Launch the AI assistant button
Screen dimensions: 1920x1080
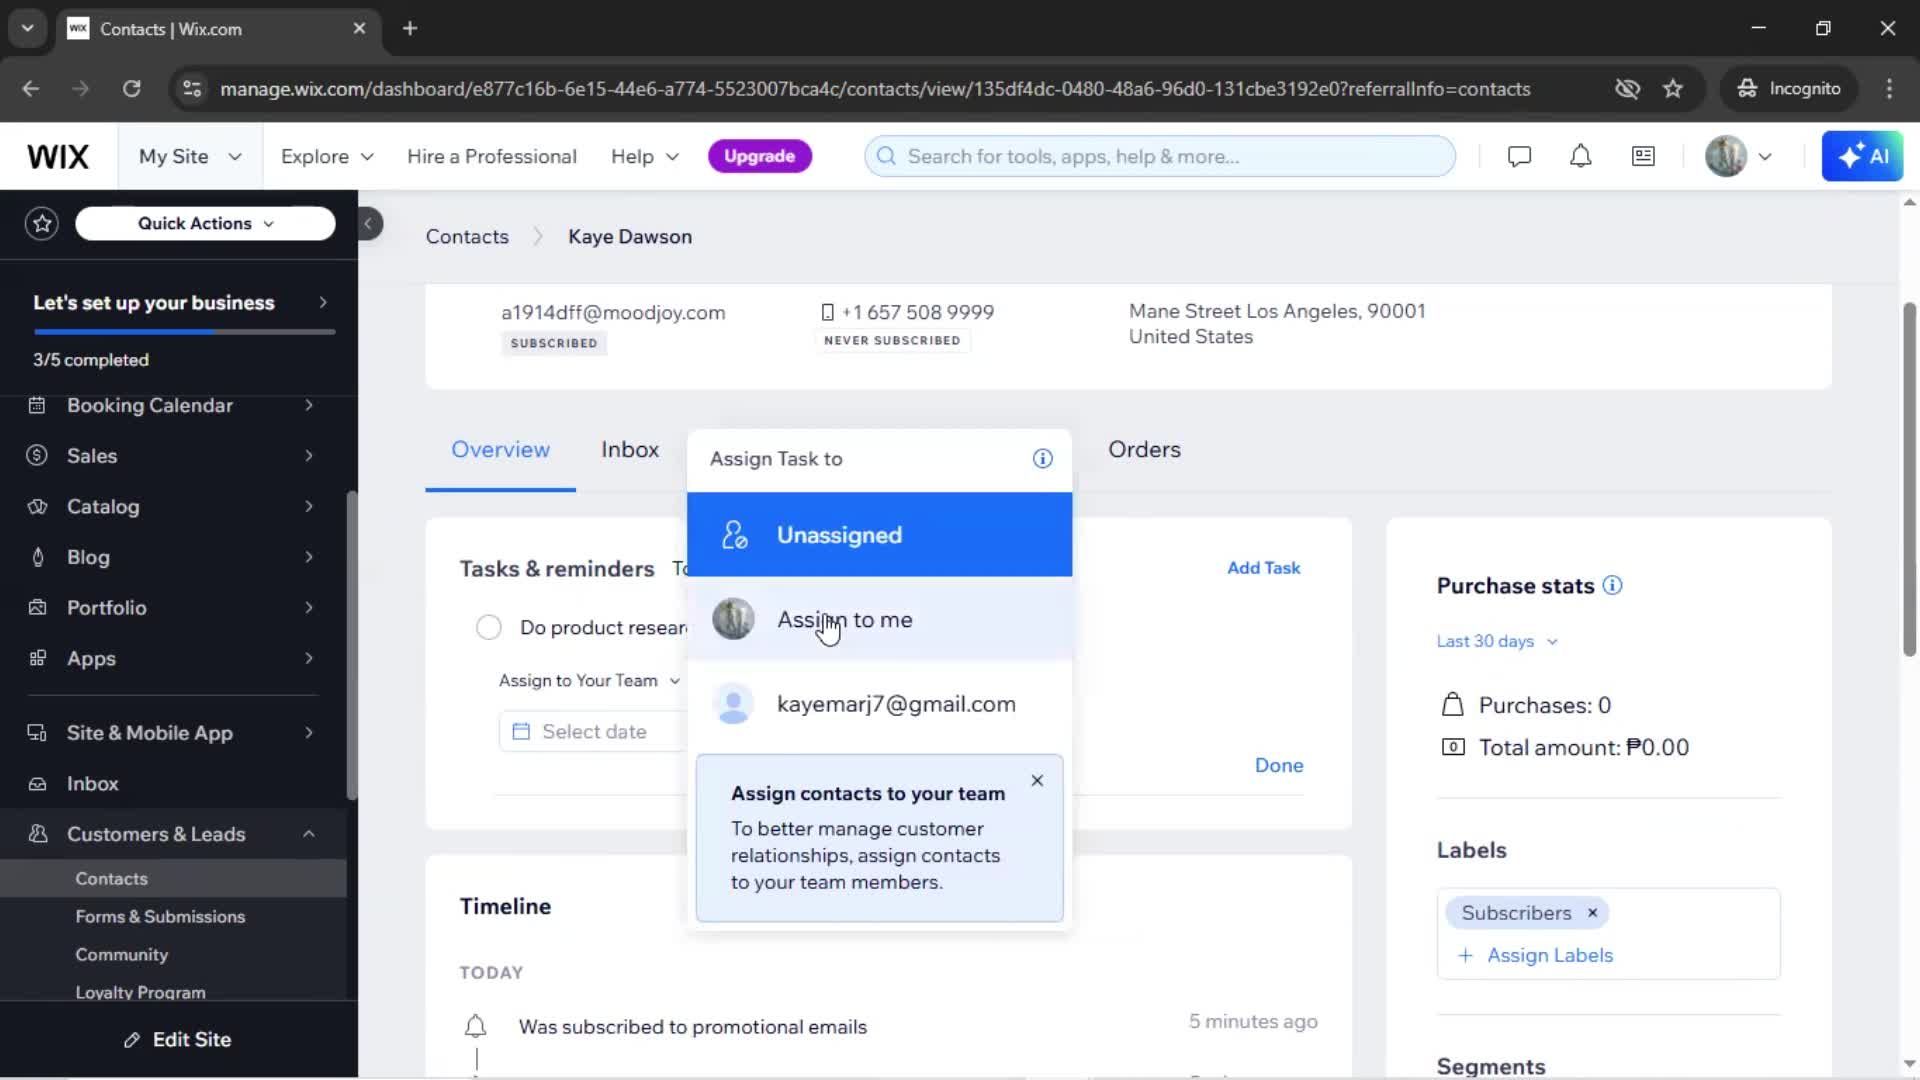point(1862,157)
